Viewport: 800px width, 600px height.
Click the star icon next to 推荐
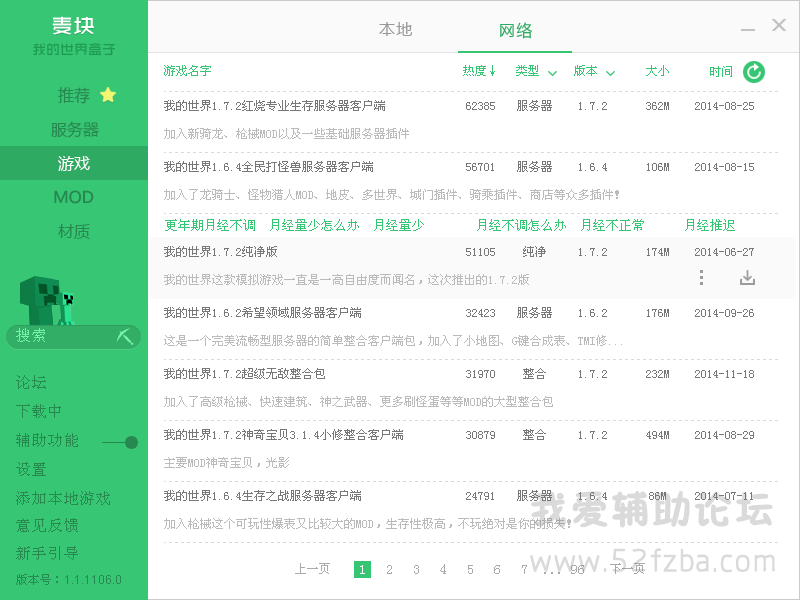coord(108,95)
